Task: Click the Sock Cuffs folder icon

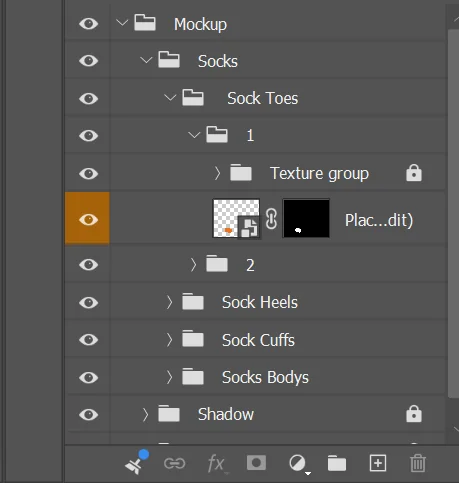Action: [x=193, y=339]
